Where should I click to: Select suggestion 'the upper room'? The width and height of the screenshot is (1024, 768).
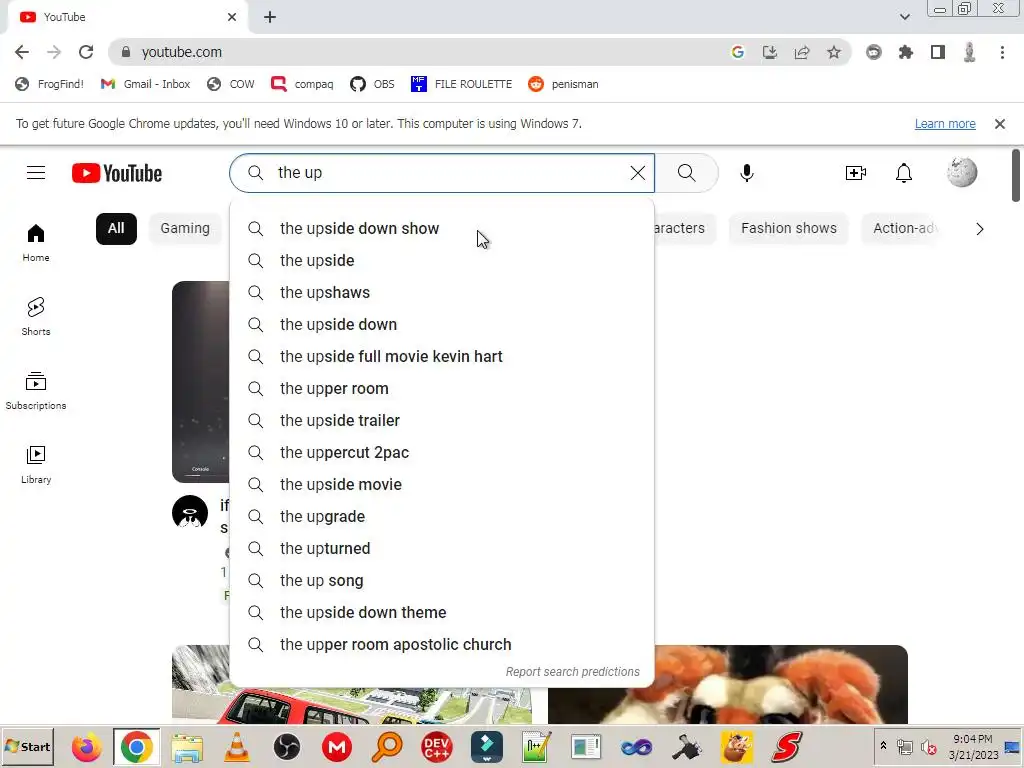(x=442, y=389)
